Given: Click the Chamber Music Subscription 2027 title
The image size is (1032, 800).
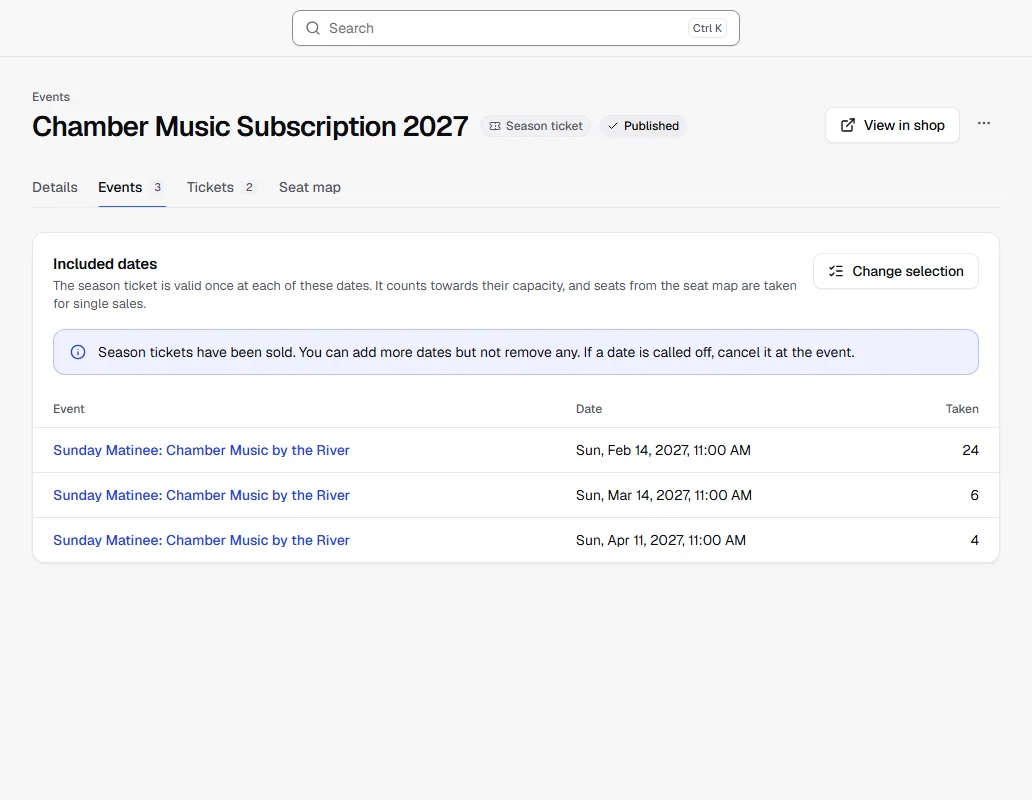Looking at the screenshot, I should coord(250,126).
